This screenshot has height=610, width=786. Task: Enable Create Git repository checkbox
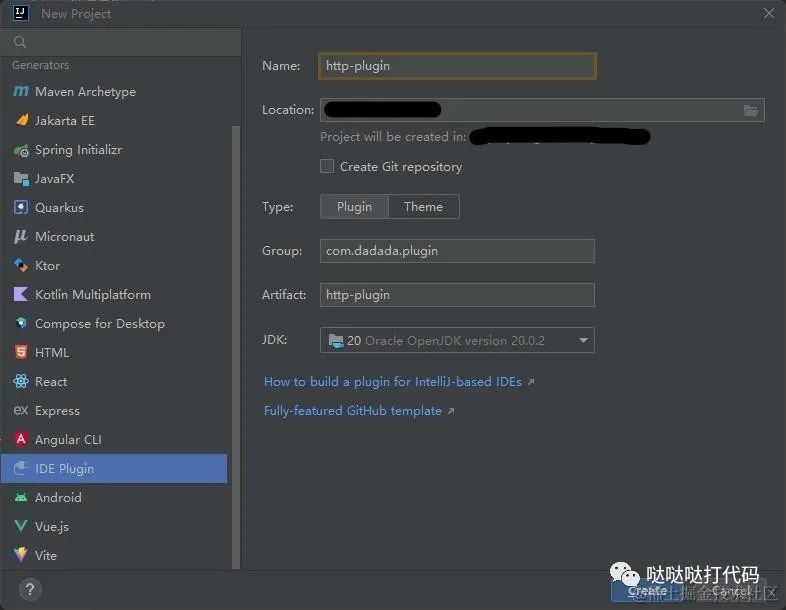[327, 166]
